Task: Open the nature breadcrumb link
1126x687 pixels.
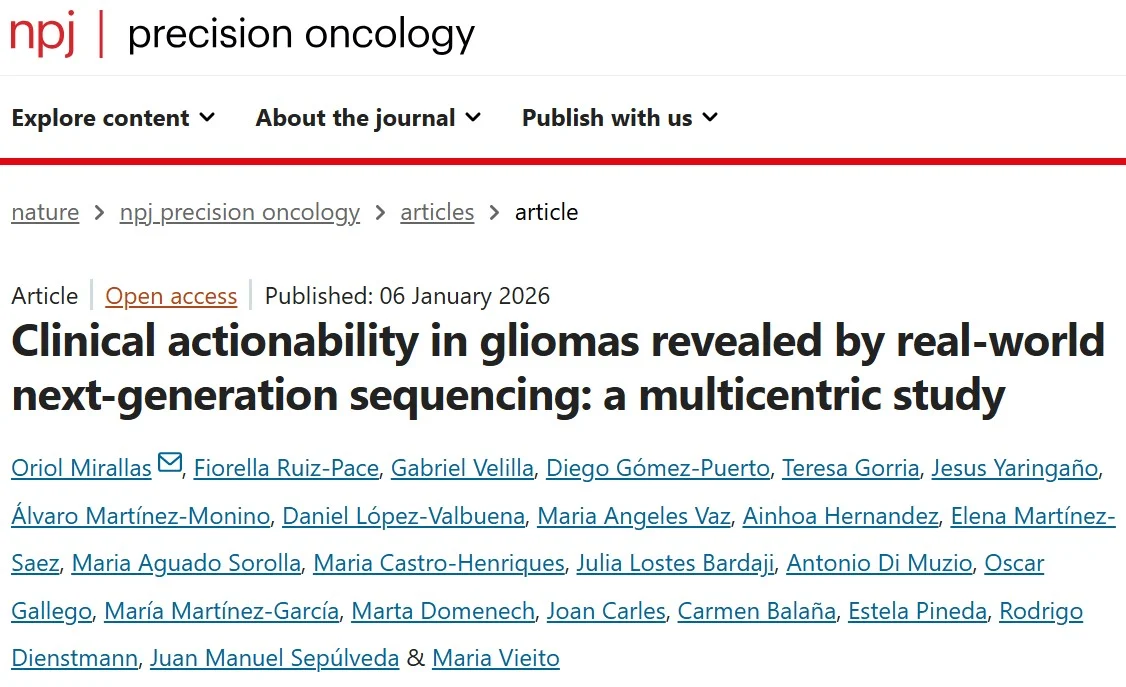Action: click(x=44, y=212)
